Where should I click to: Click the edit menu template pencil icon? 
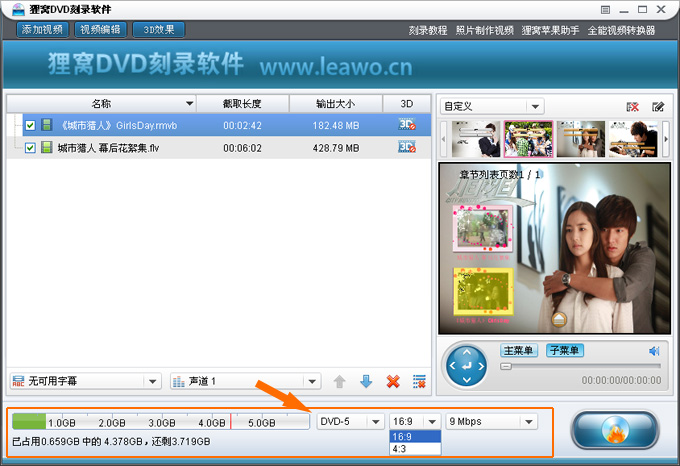tap(658, 107)
